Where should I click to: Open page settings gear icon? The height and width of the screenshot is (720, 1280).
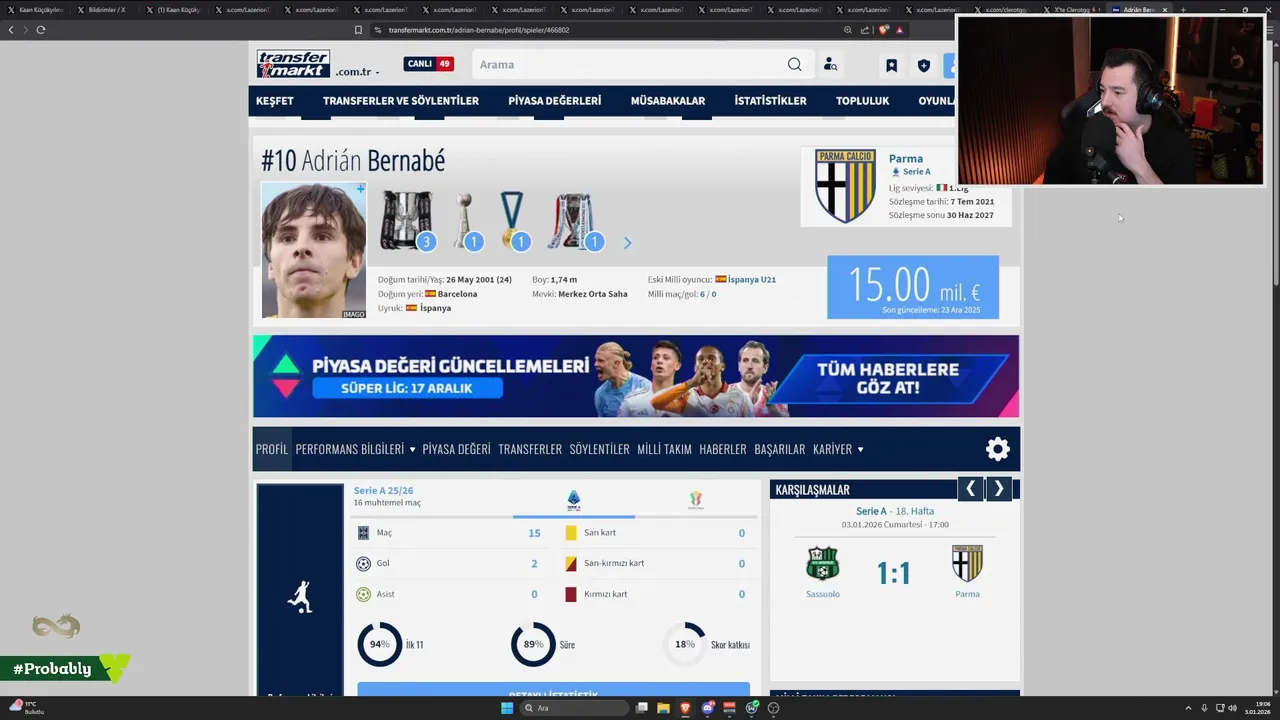[x=998, y=449]
